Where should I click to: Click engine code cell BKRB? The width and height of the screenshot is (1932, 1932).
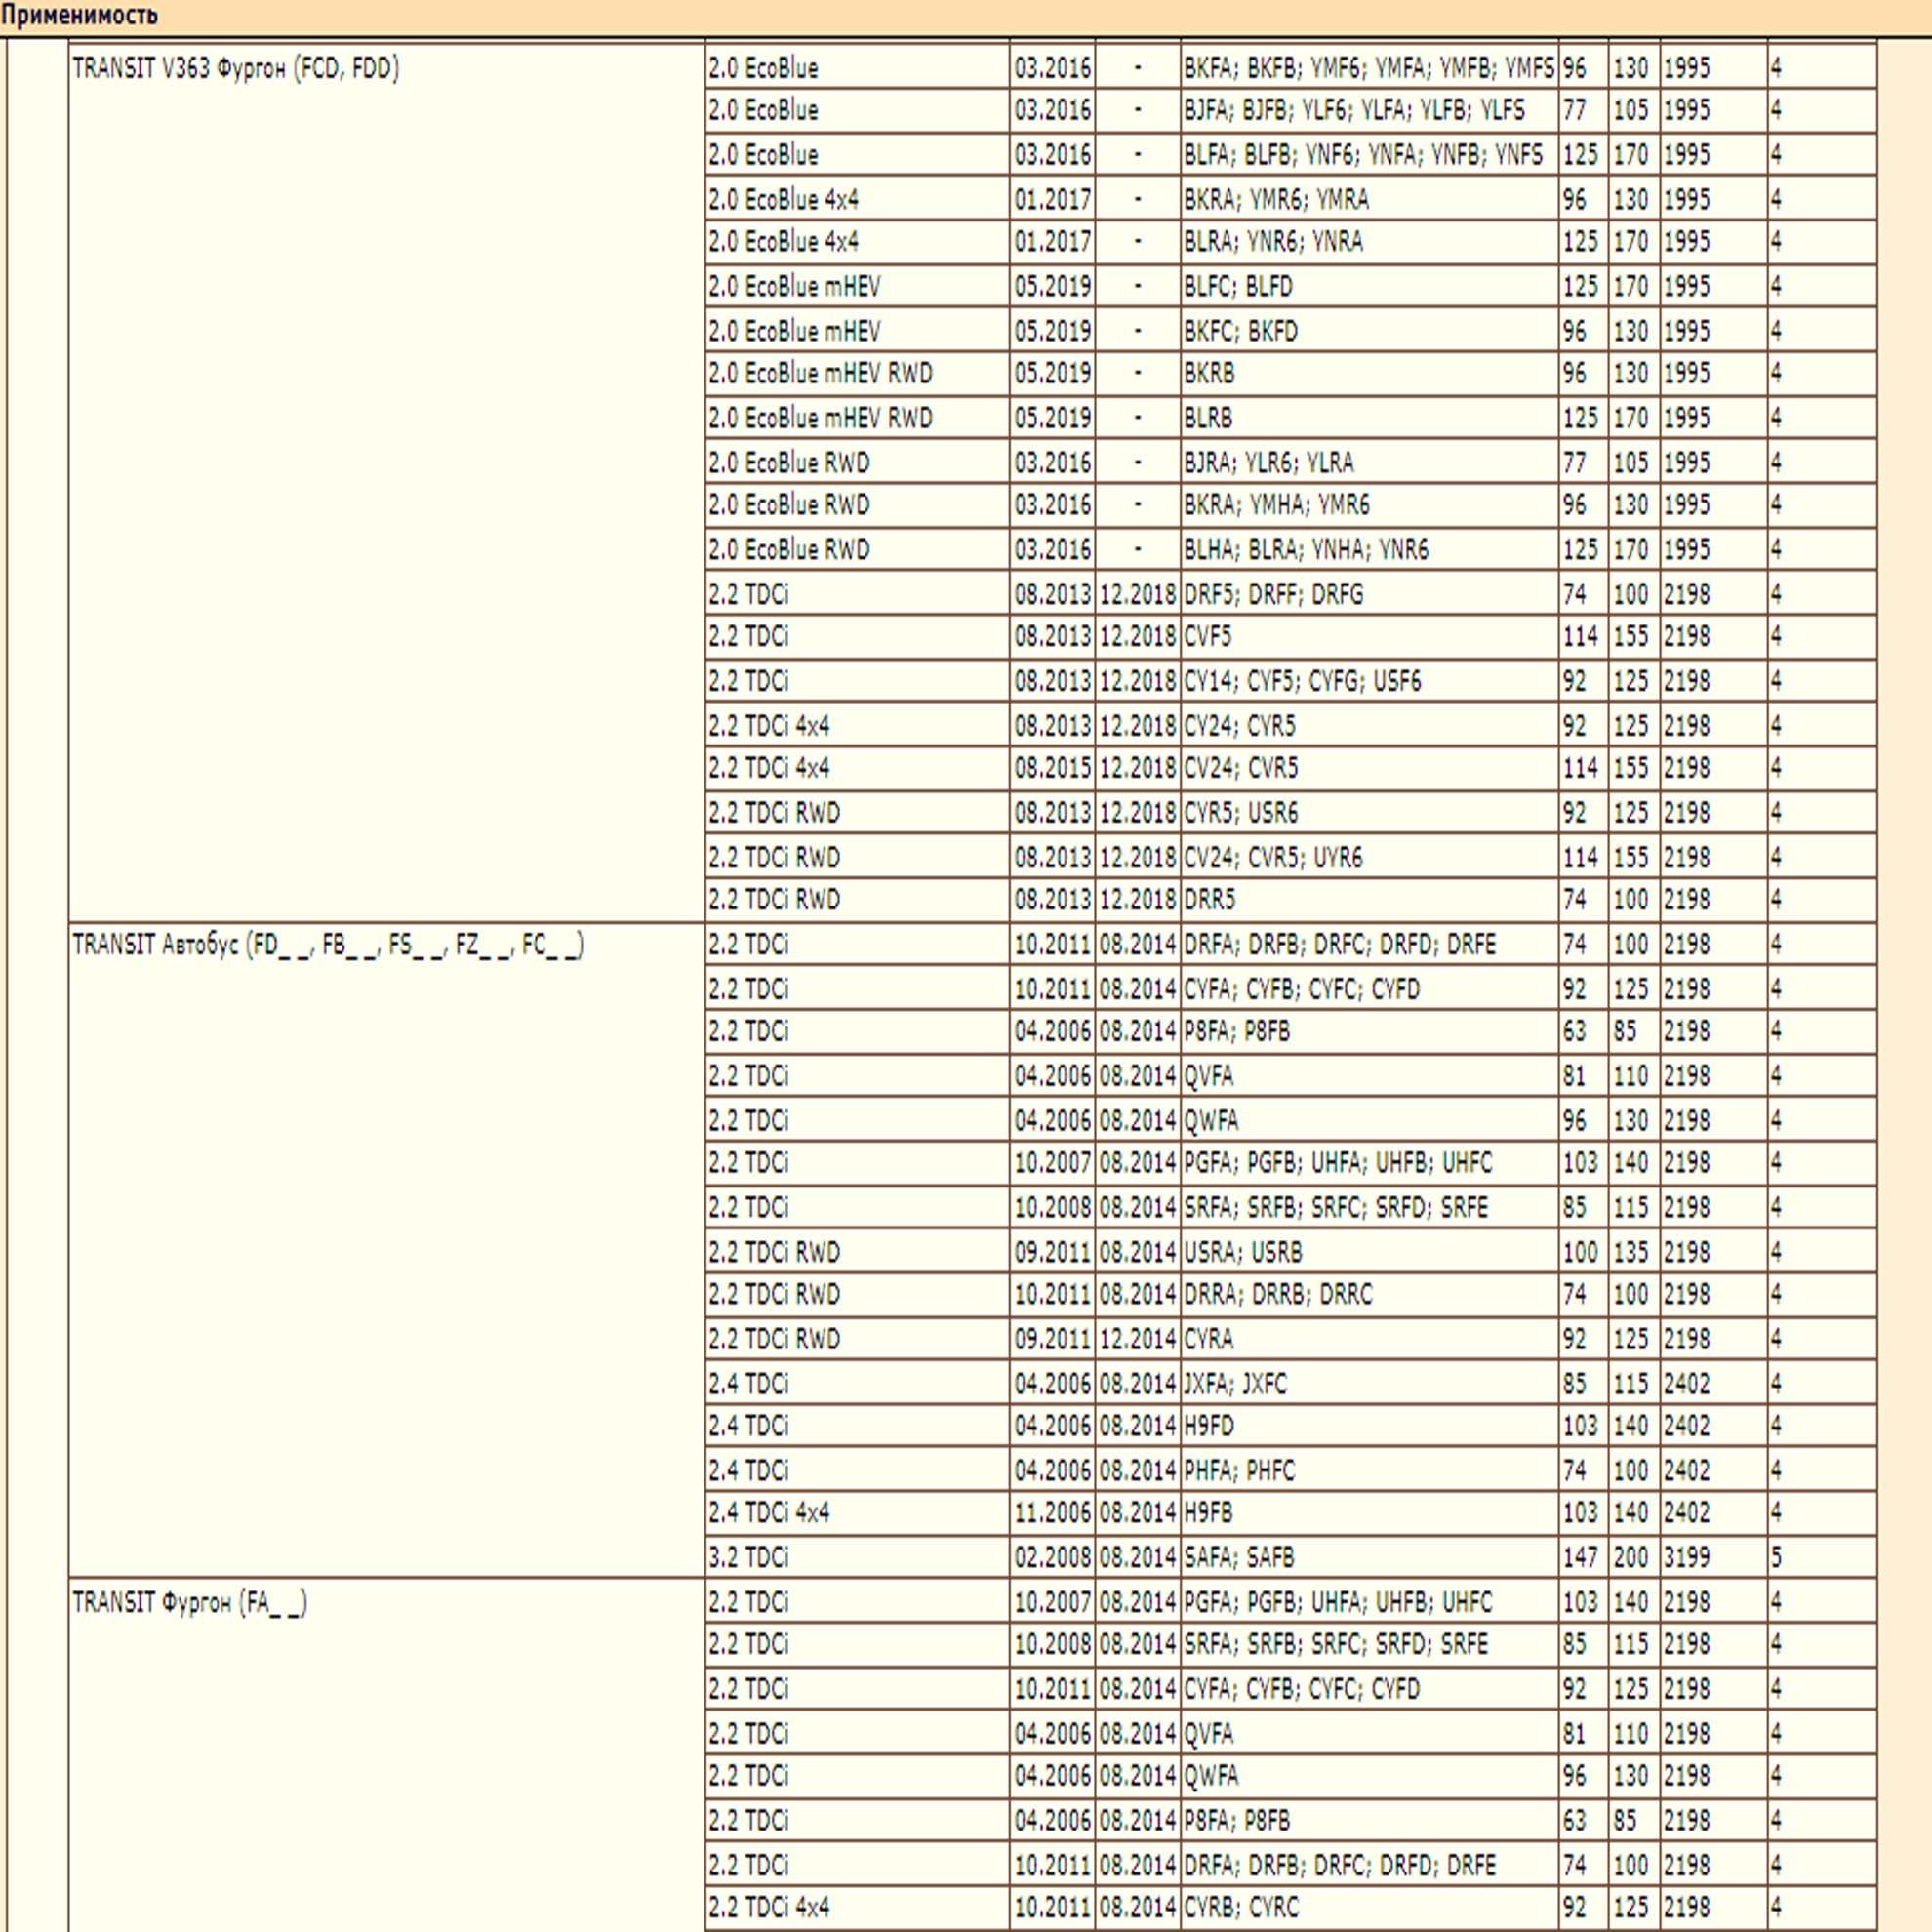(x=1369, y=374)
